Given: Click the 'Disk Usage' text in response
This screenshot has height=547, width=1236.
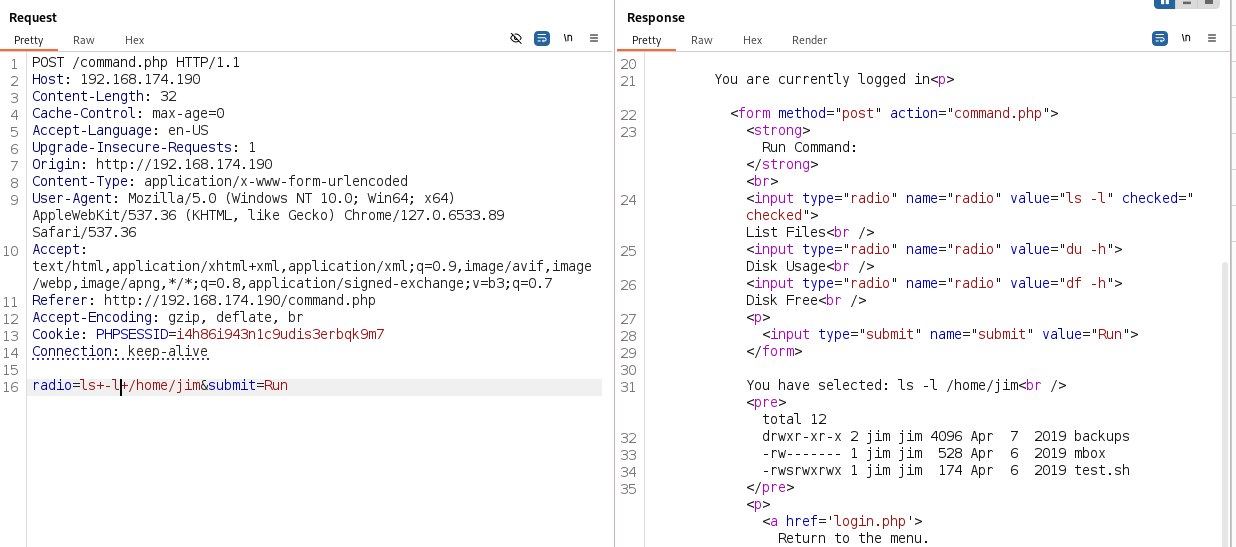Looking at the screenshot, I should click(x=786, y=266).
